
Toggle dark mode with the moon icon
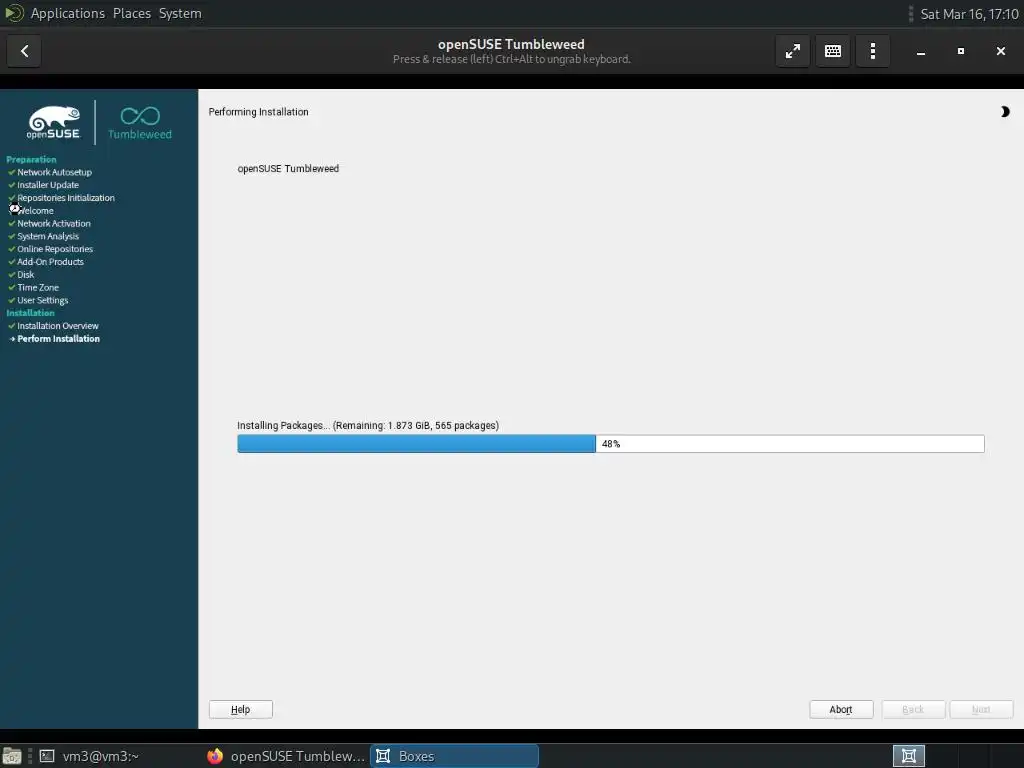coord(1004,112)
